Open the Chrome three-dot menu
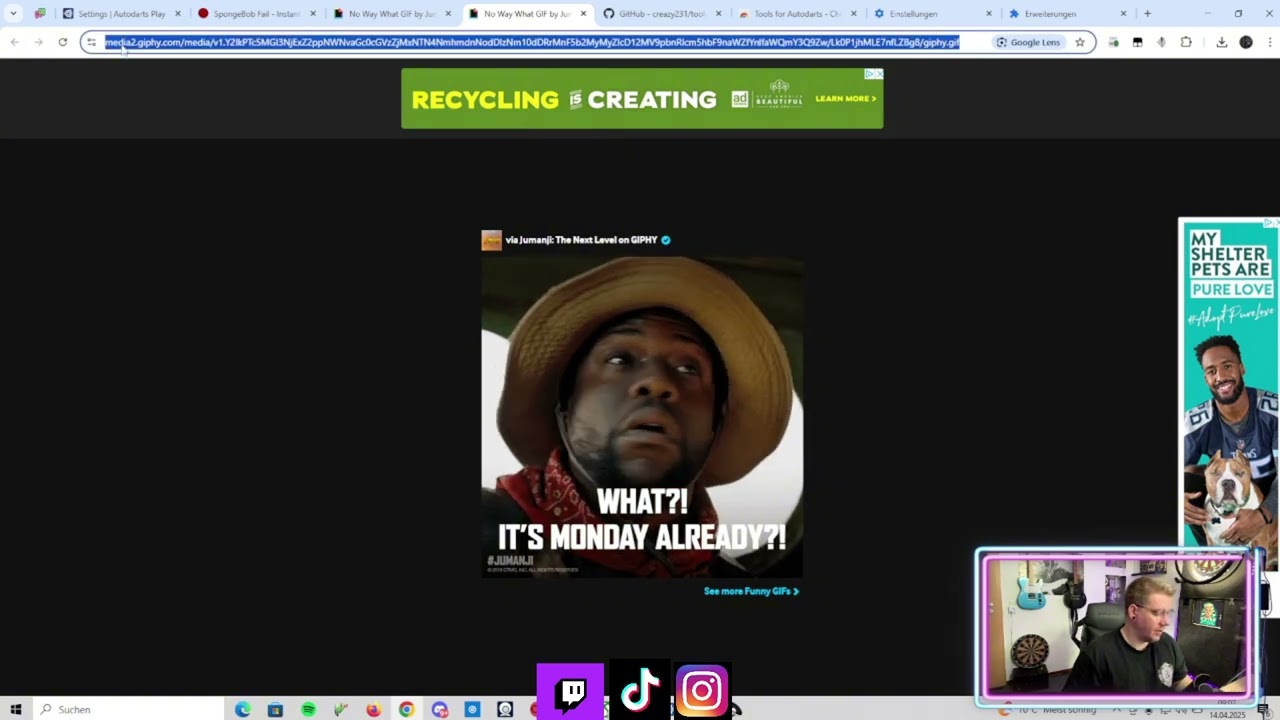The height and width of the screenshot is (720, 1280). pyautogui.click(x=1269, y=42)
